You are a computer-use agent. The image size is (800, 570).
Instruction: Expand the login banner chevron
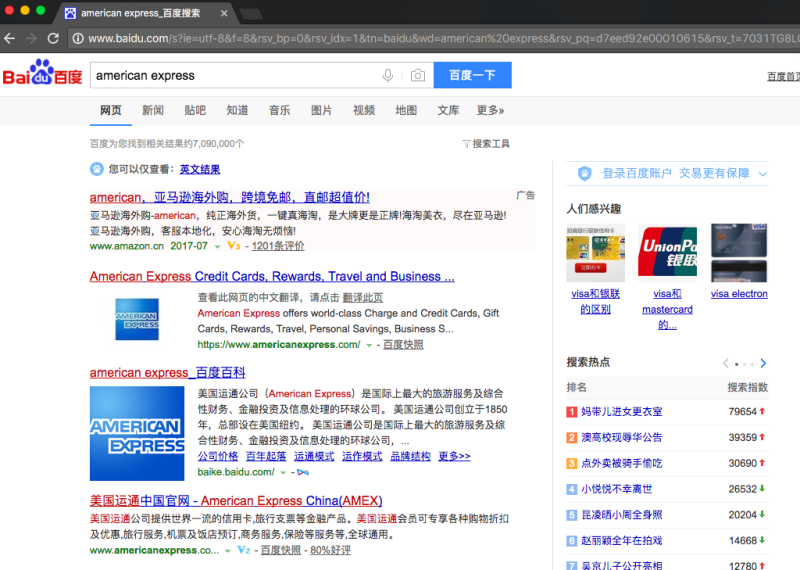[763, 174]
